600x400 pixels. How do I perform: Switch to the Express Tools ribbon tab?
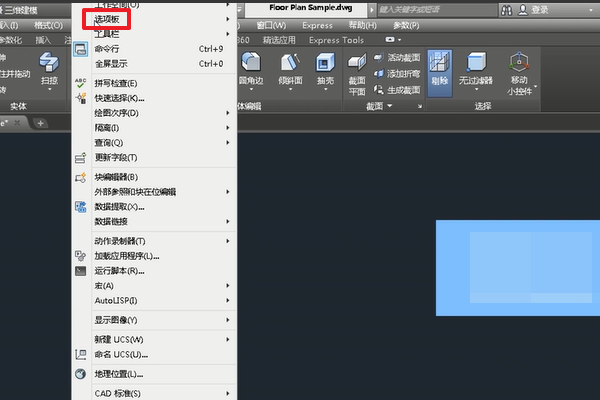(x=336, y=40)
